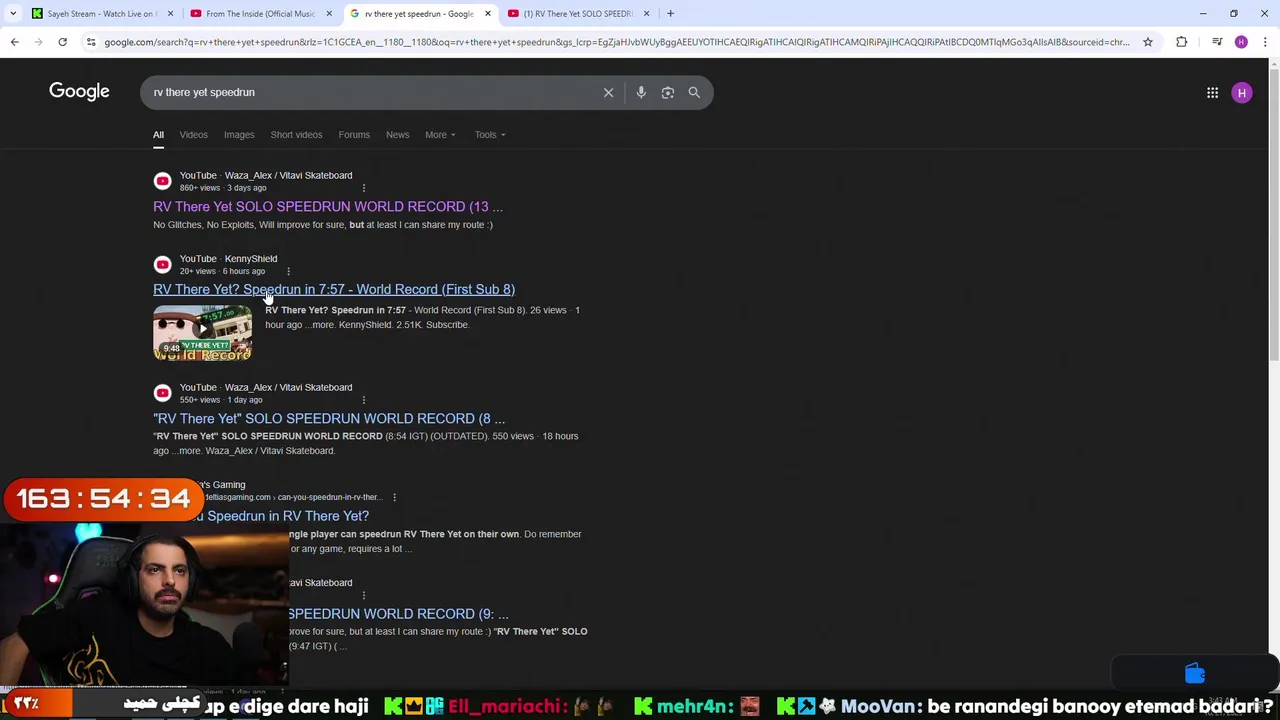View site information icon in address bar
This screenshot has width=1280, height=720.
click(91, 42)
